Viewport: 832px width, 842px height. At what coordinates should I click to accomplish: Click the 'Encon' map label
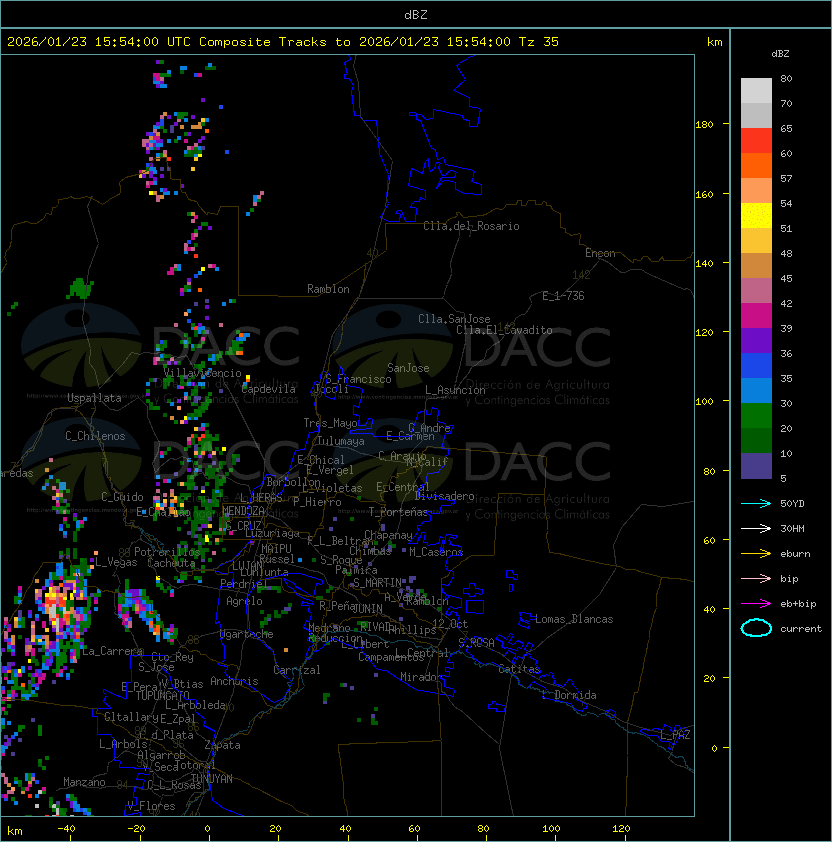[600, 253]
